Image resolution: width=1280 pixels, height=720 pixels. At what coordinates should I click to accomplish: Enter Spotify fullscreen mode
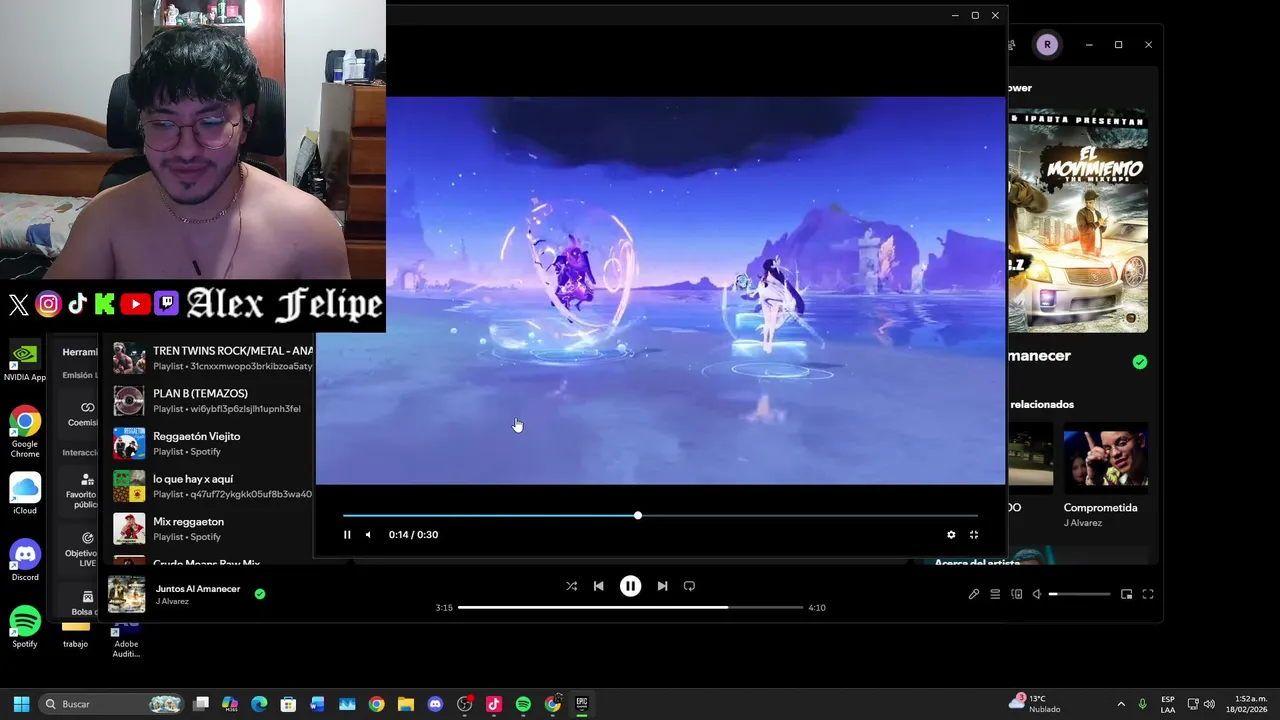[1148, 594]
